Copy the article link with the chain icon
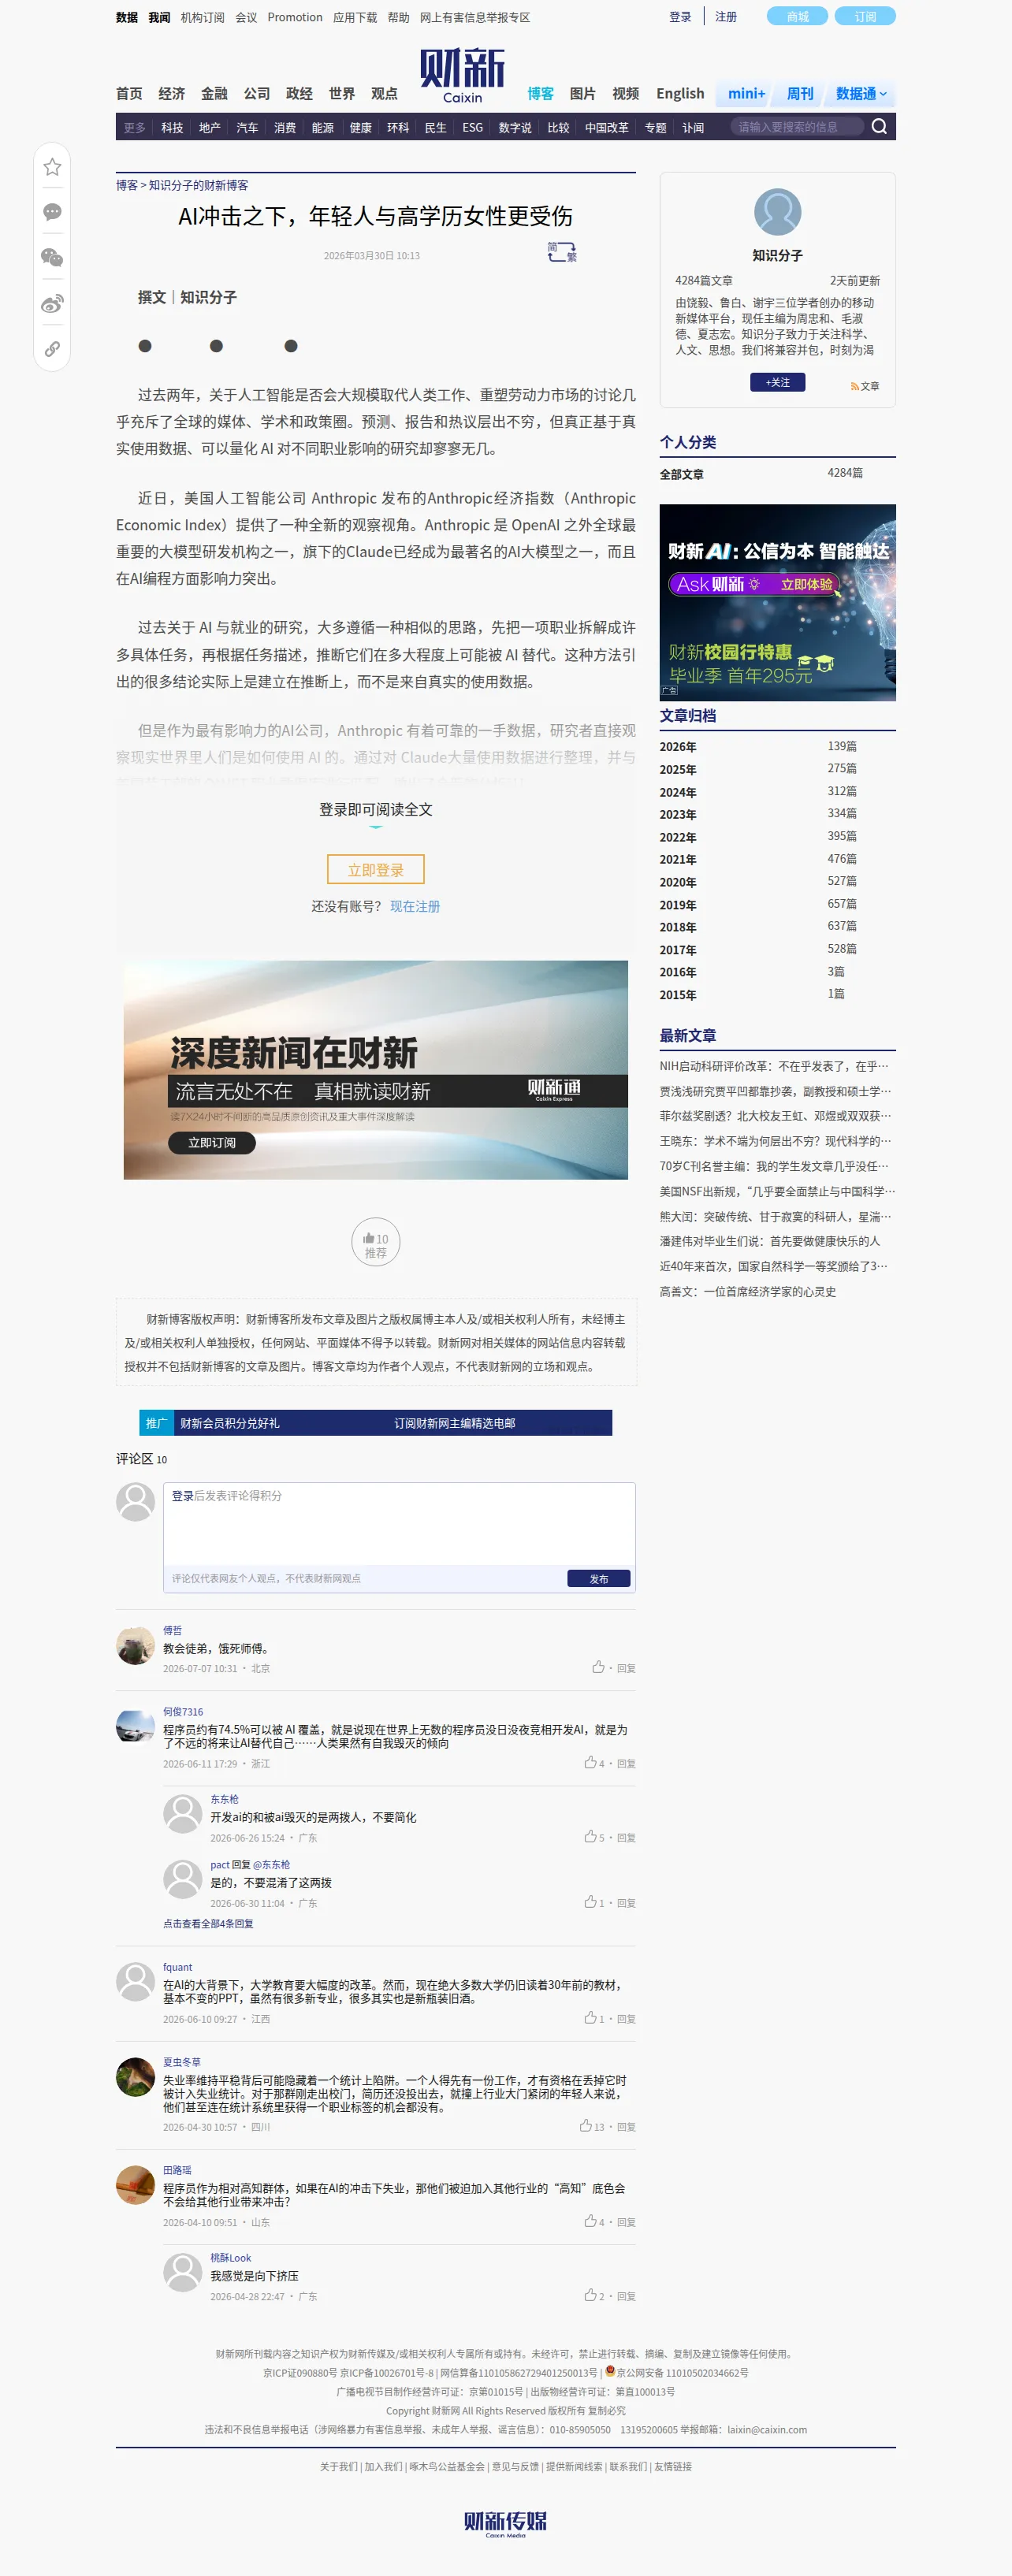1012x2576 pixels. click(52, 349)
